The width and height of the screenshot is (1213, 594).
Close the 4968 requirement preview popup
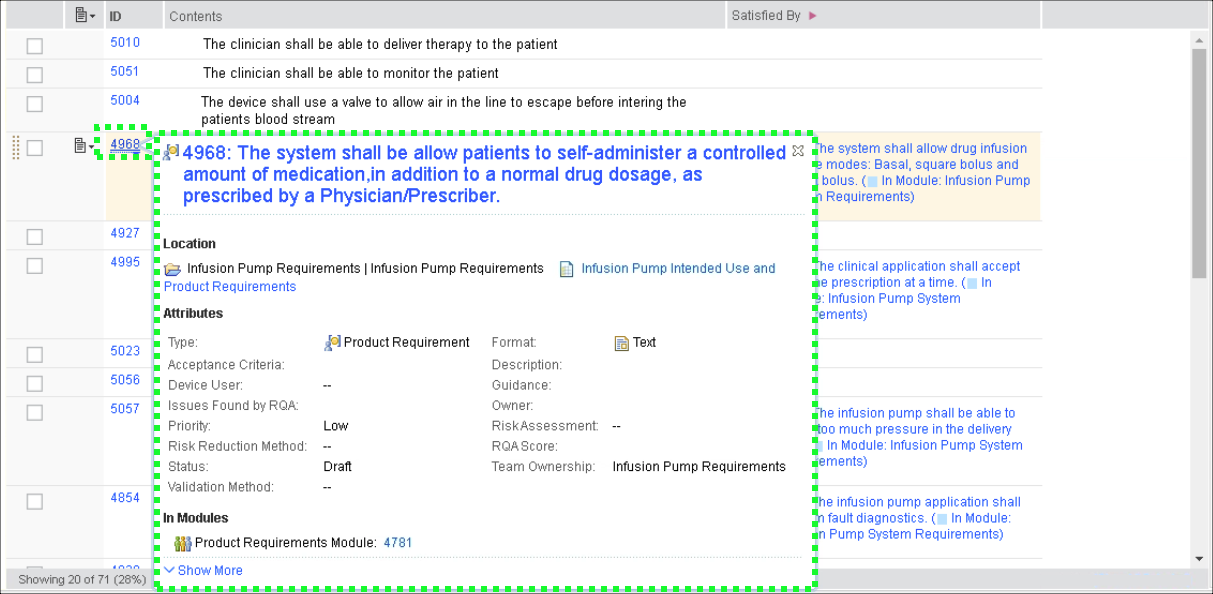[x=797, y=151]
